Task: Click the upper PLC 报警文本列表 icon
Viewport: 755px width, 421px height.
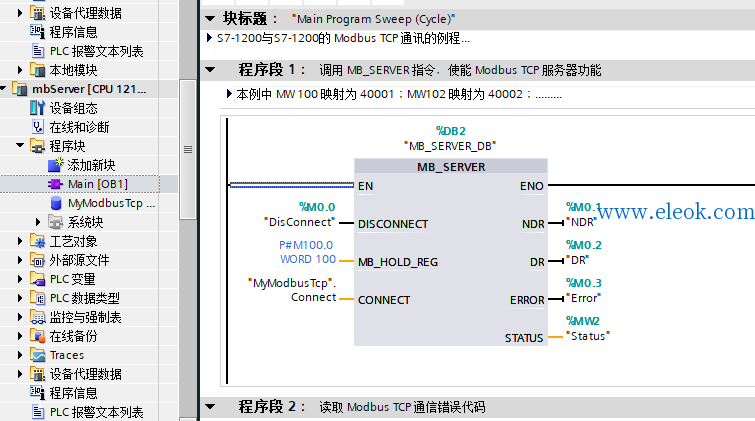Action: pos(38,51)
